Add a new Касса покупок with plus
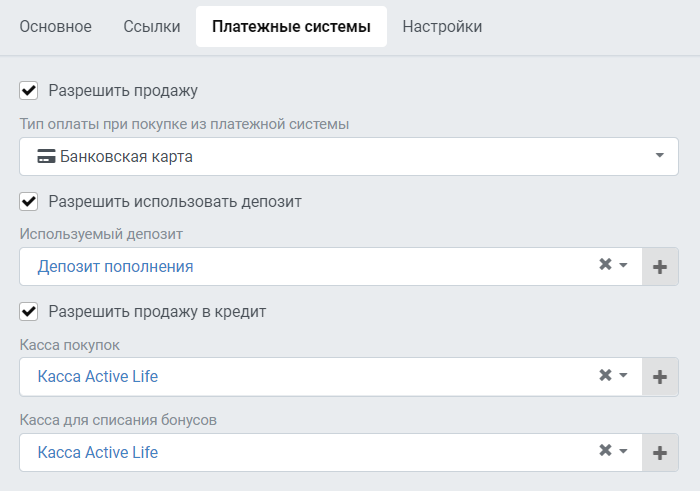This screenshot has height=491, width=700. (x=660, y=377)
